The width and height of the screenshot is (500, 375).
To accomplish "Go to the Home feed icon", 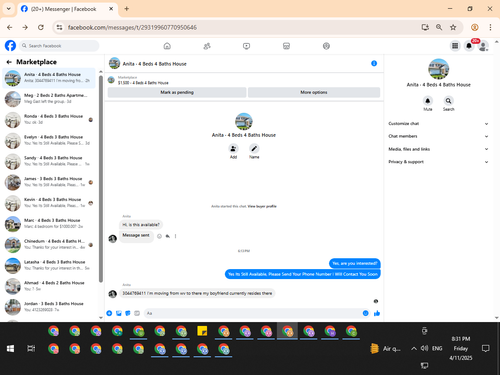I will (167, 46).
